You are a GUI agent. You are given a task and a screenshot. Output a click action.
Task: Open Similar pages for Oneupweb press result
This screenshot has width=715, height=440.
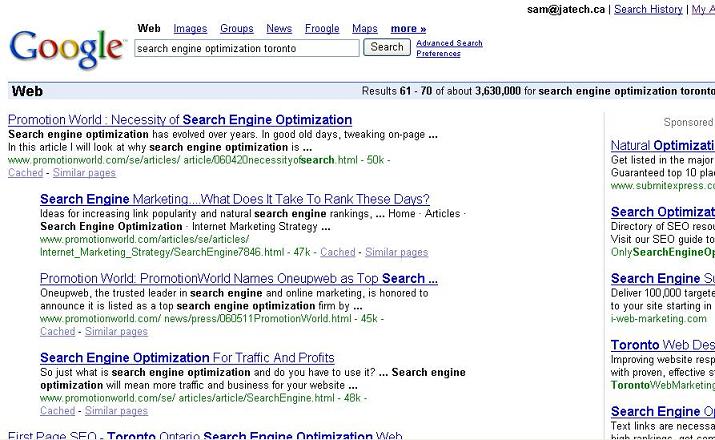pyautogui.click(x=116, y=331)
